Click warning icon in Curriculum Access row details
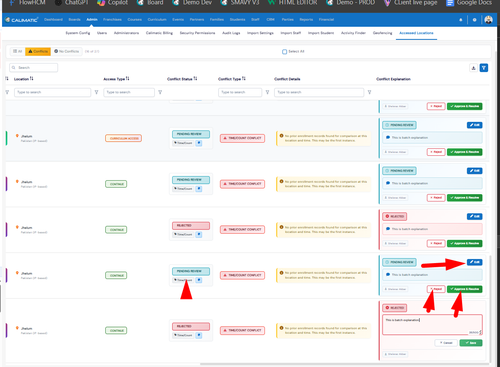 click(281, 136)
